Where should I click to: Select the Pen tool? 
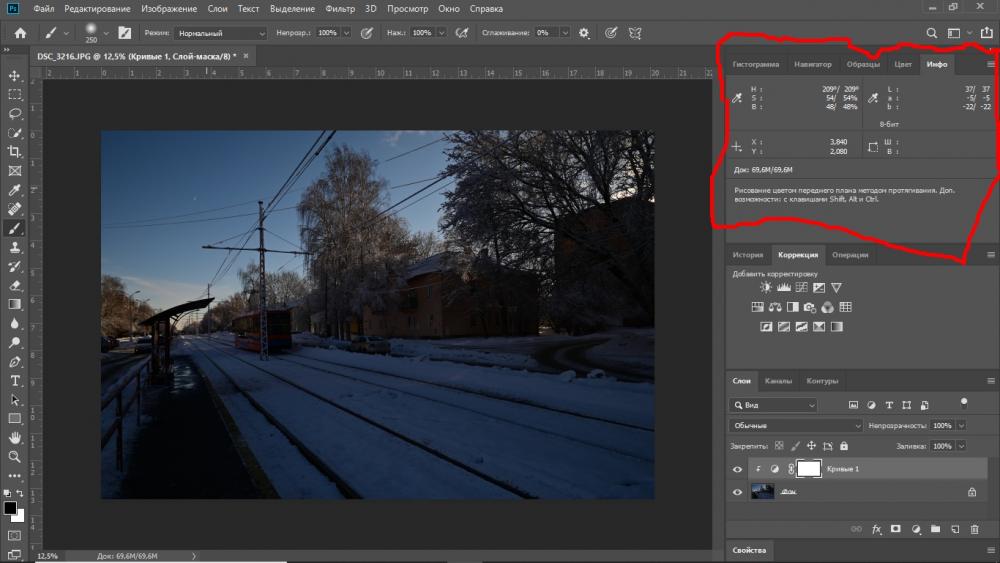pyautogui.click(x=14, y=362)
